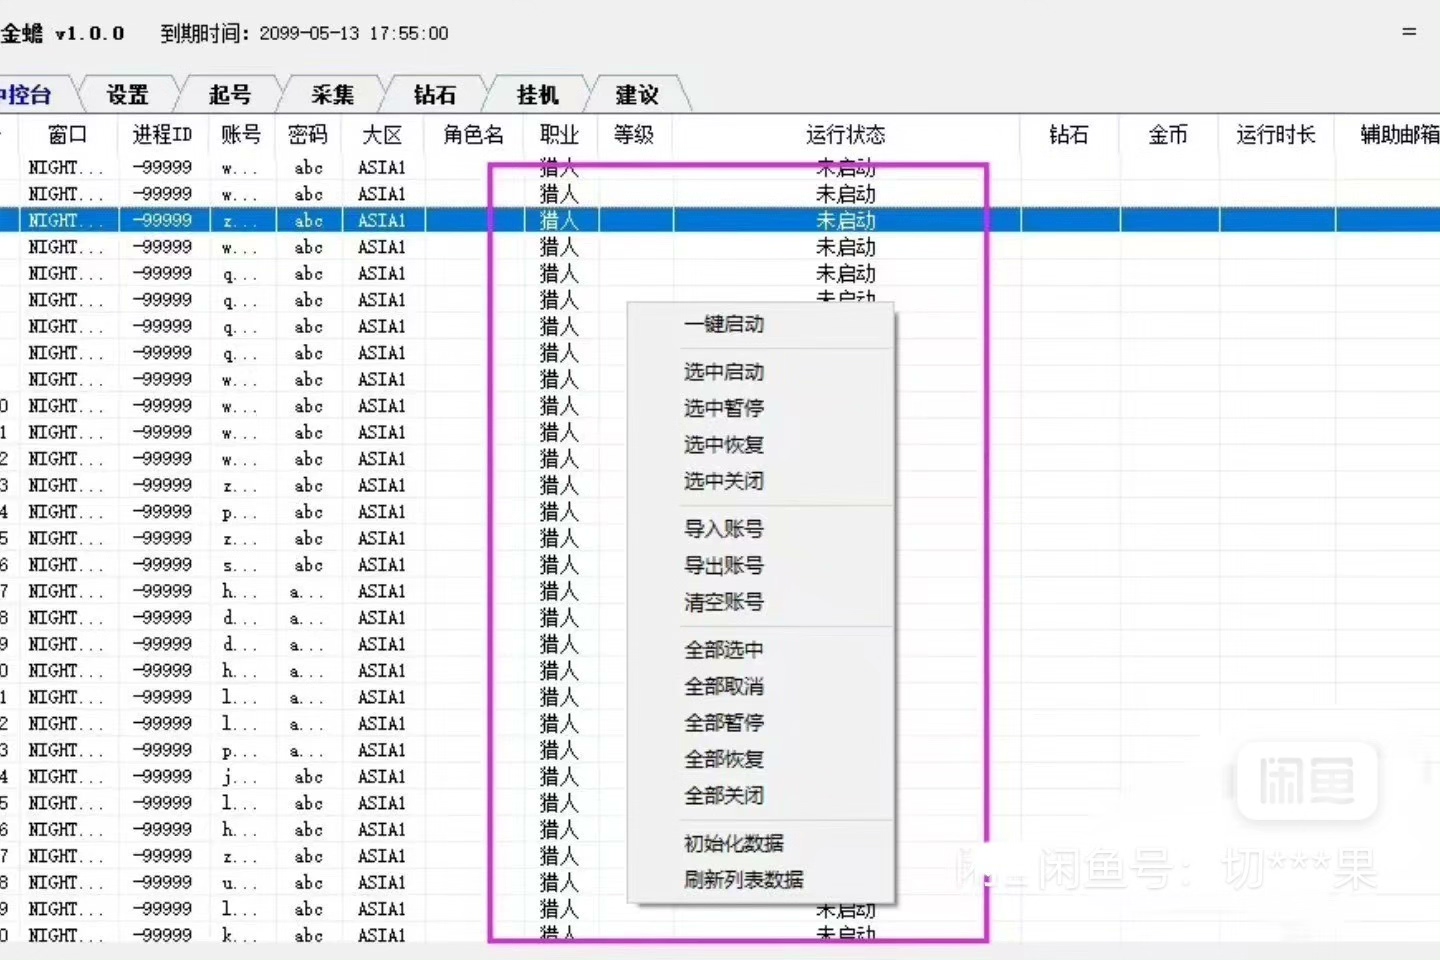Click 全部关闭 menu entry
Image resolution: width=1440 pixels, height=960 pixels.
point(724,796)
